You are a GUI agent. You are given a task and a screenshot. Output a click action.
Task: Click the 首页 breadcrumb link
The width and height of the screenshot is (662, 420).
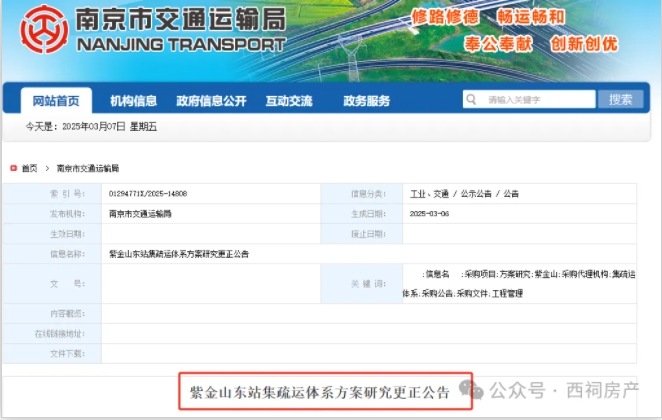click(29, 168)
